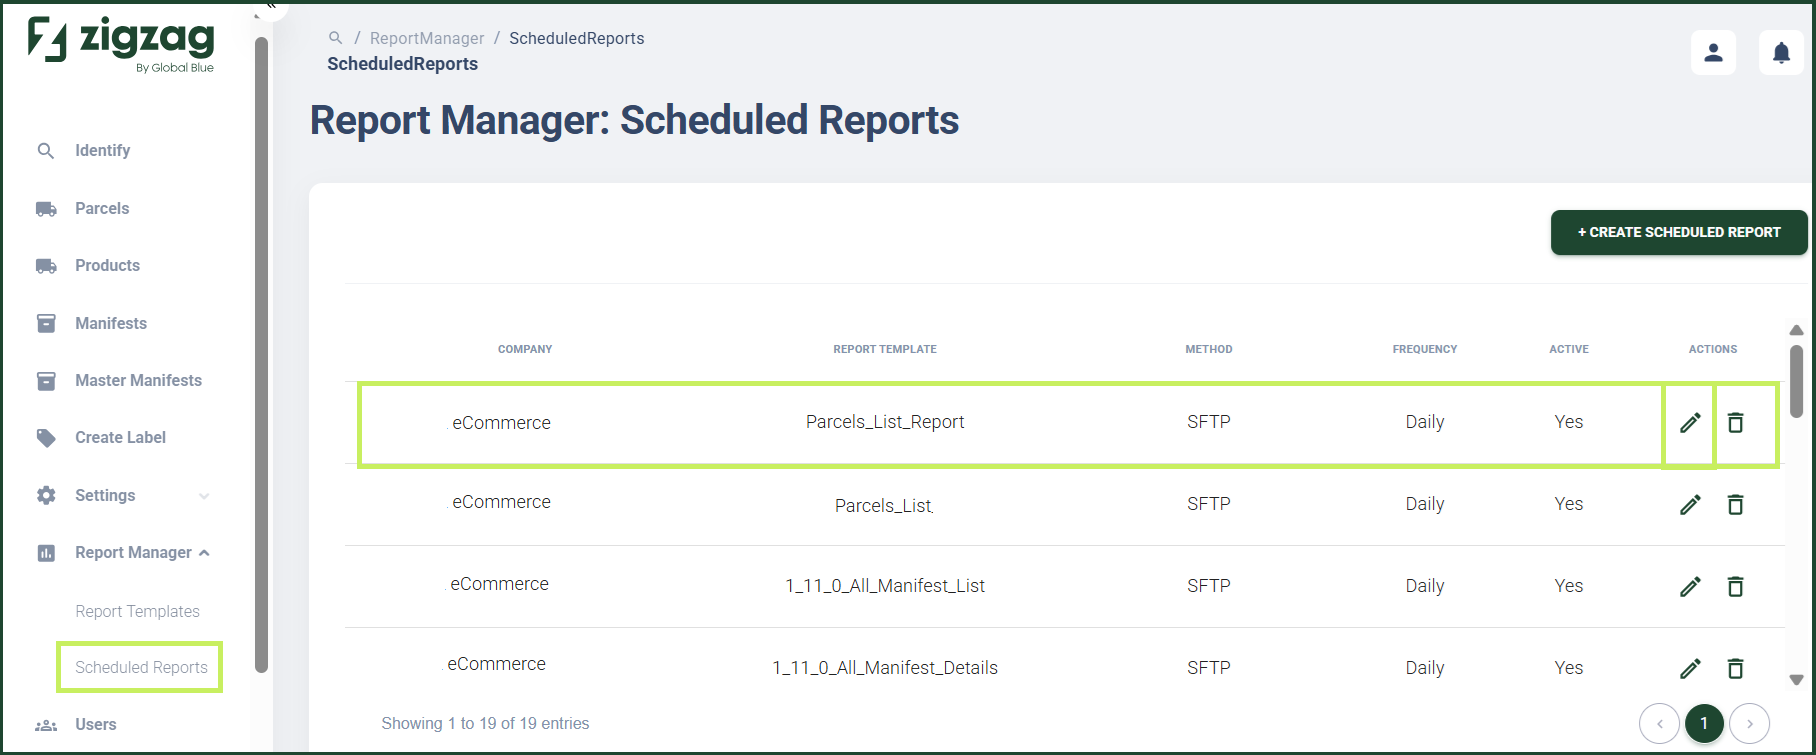Screen dimensions: 1816x755
Task: Open Identify via its magnifier icon
Action: [x=46, y=151]
